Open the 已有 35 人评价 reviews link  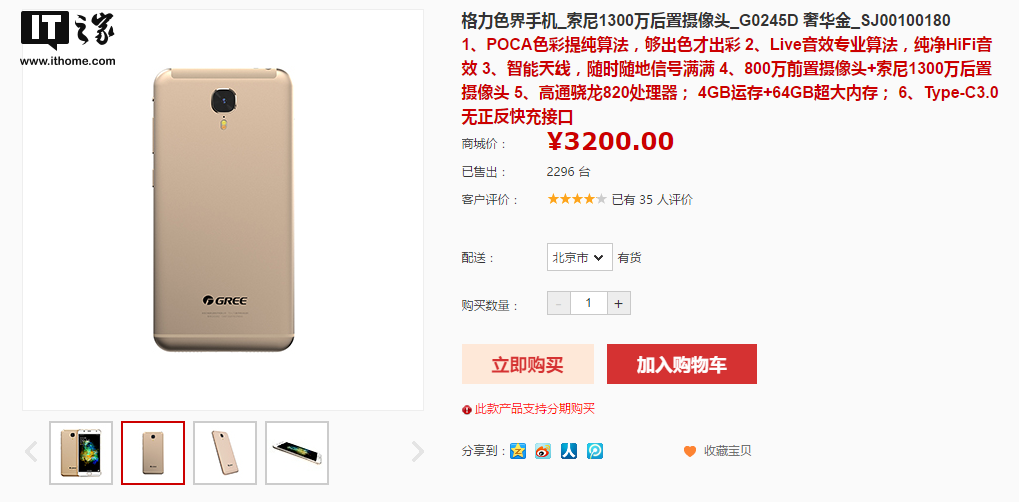[652, 200]
